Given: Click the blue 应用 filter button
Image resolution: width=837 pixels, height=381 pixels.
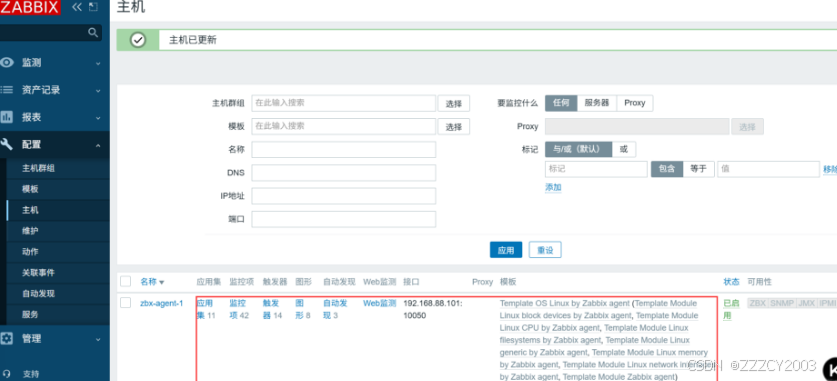Looking at the screenshot, I should 506,250.
